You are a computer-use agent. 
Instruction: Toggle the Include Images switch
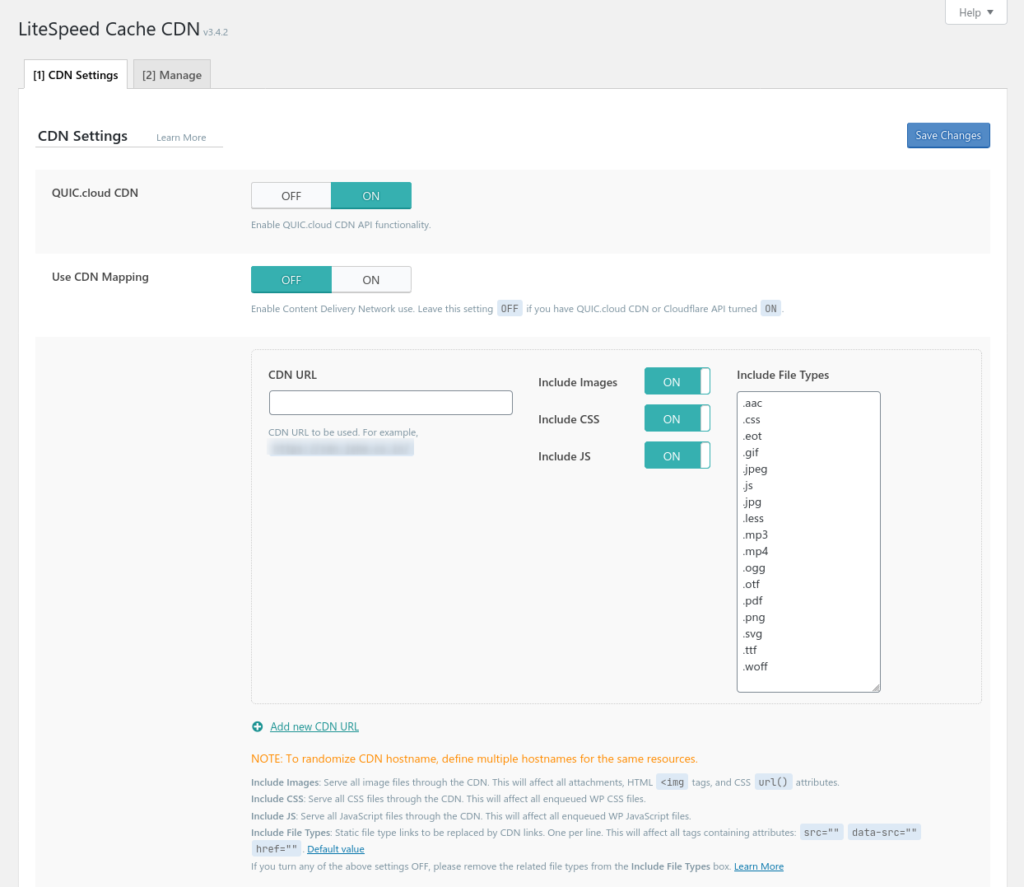pyautogui.click(x=677, y=381)
